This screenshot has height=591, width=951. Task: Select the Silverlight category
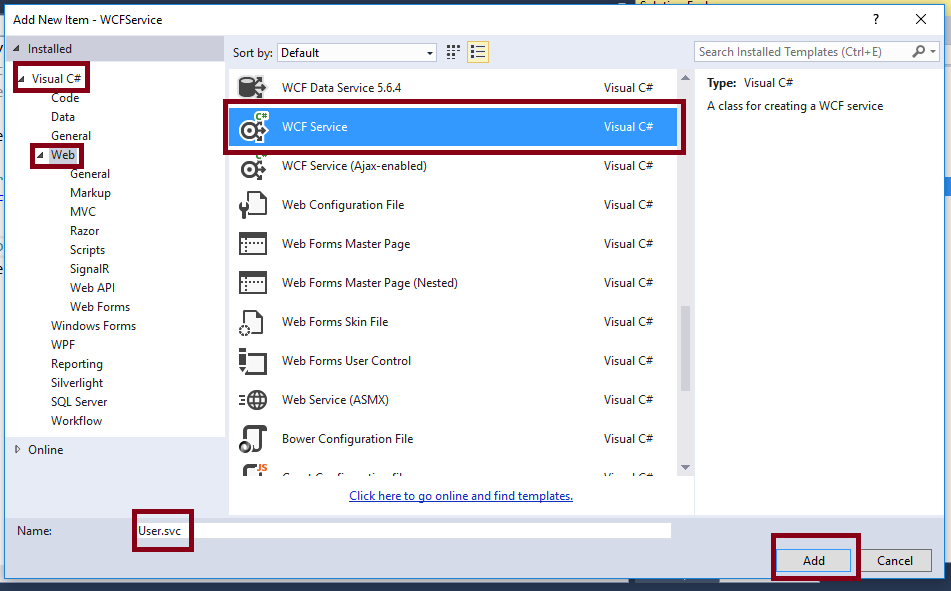point(77,383)
